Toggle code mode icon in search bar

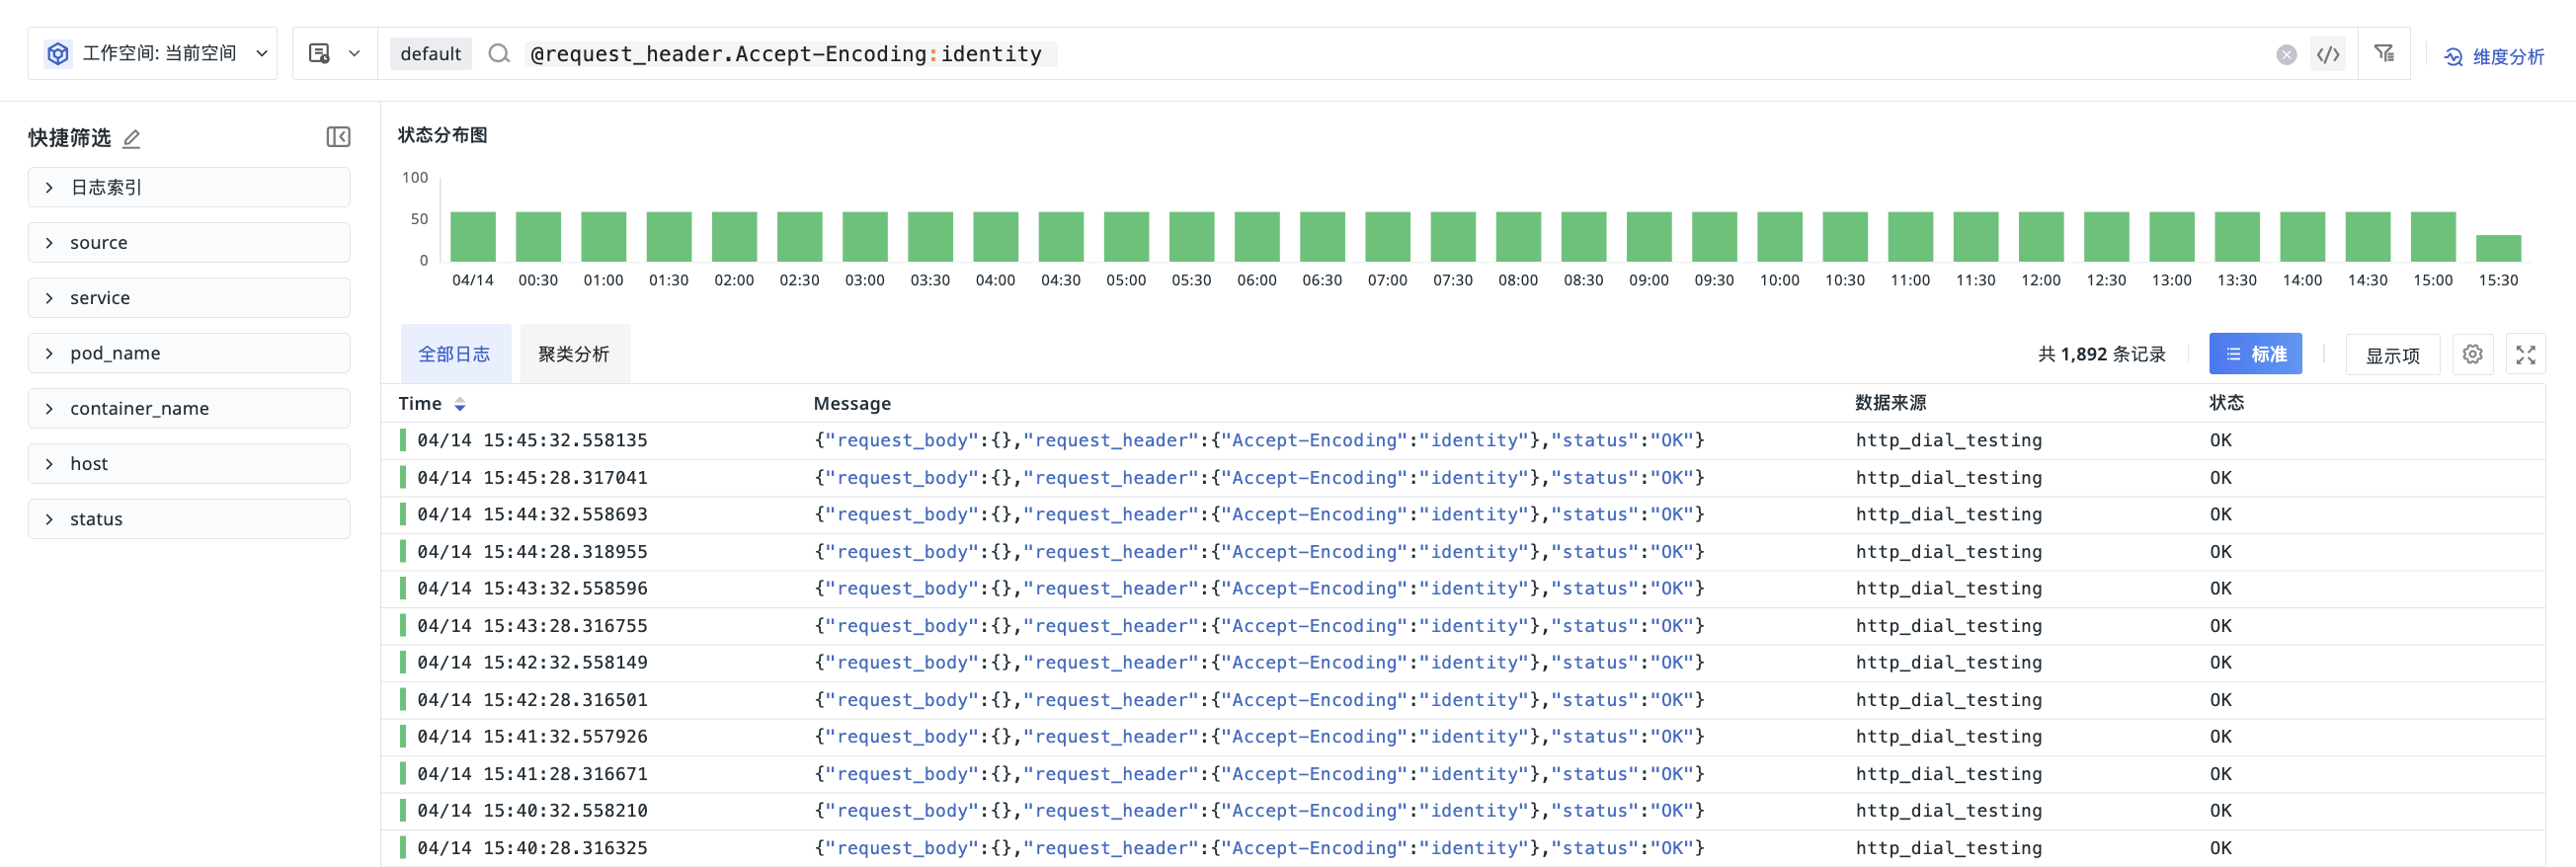2328,54
